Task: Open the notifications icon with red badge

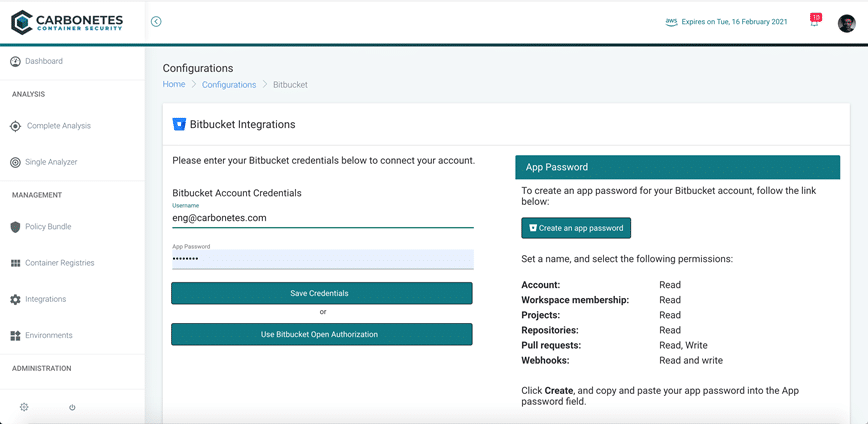Action: point(815,20)
